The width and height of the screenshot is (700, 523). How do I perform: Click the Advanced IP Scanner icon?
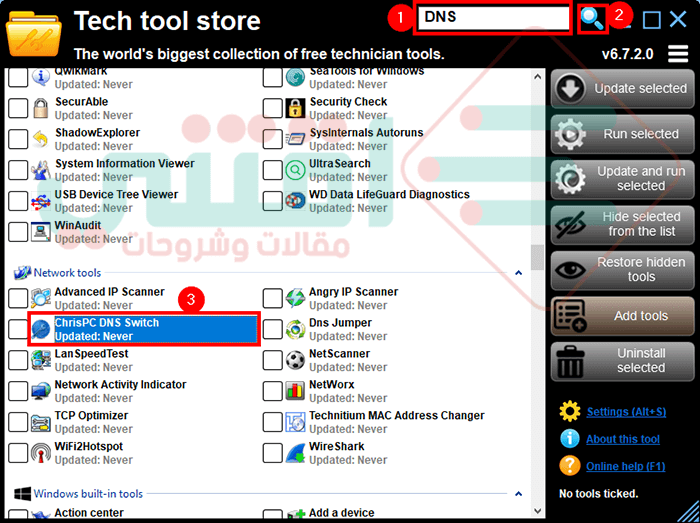pyautogui.click(x=41, y=298)
